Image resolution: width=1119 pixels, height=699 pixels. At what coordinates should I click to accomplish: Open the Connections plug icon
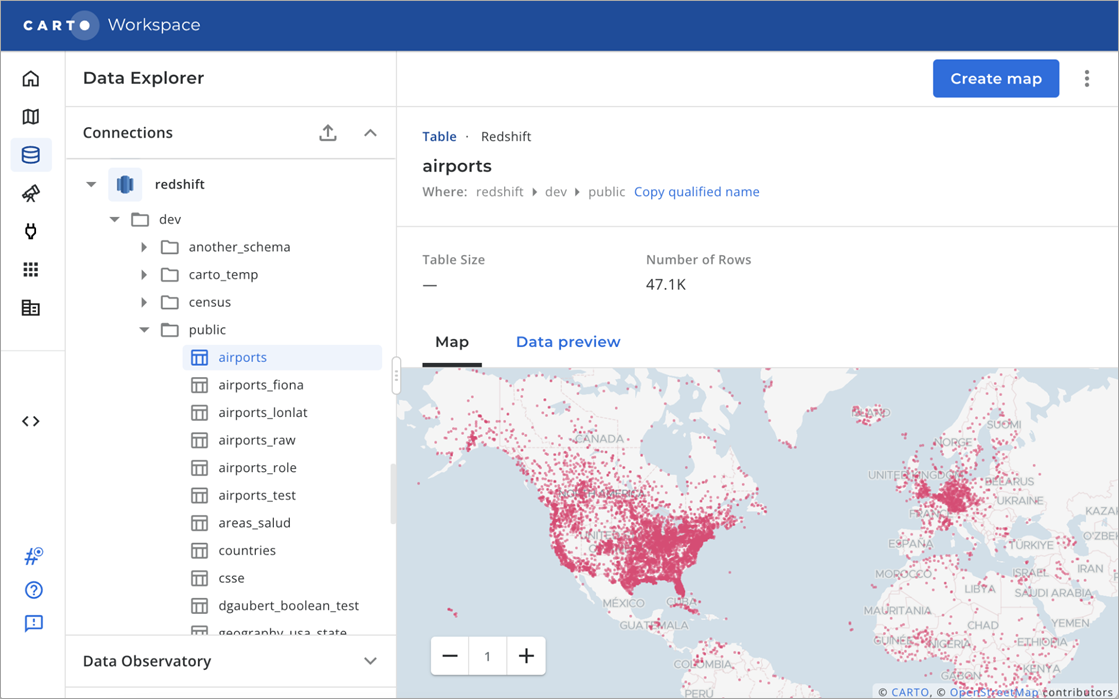click(x=31, y=231)
